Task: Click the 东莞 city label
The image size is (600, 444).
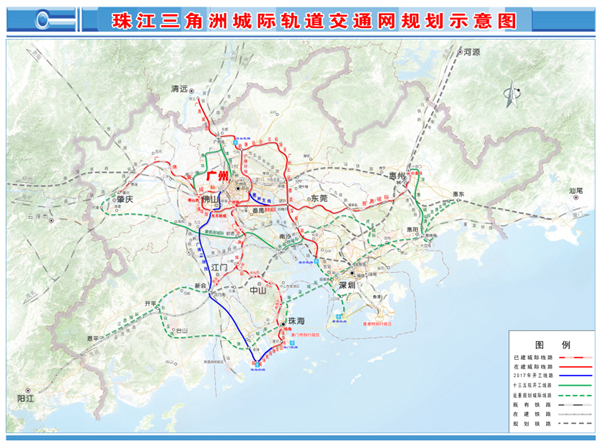Action: click(x=318, y=199)
